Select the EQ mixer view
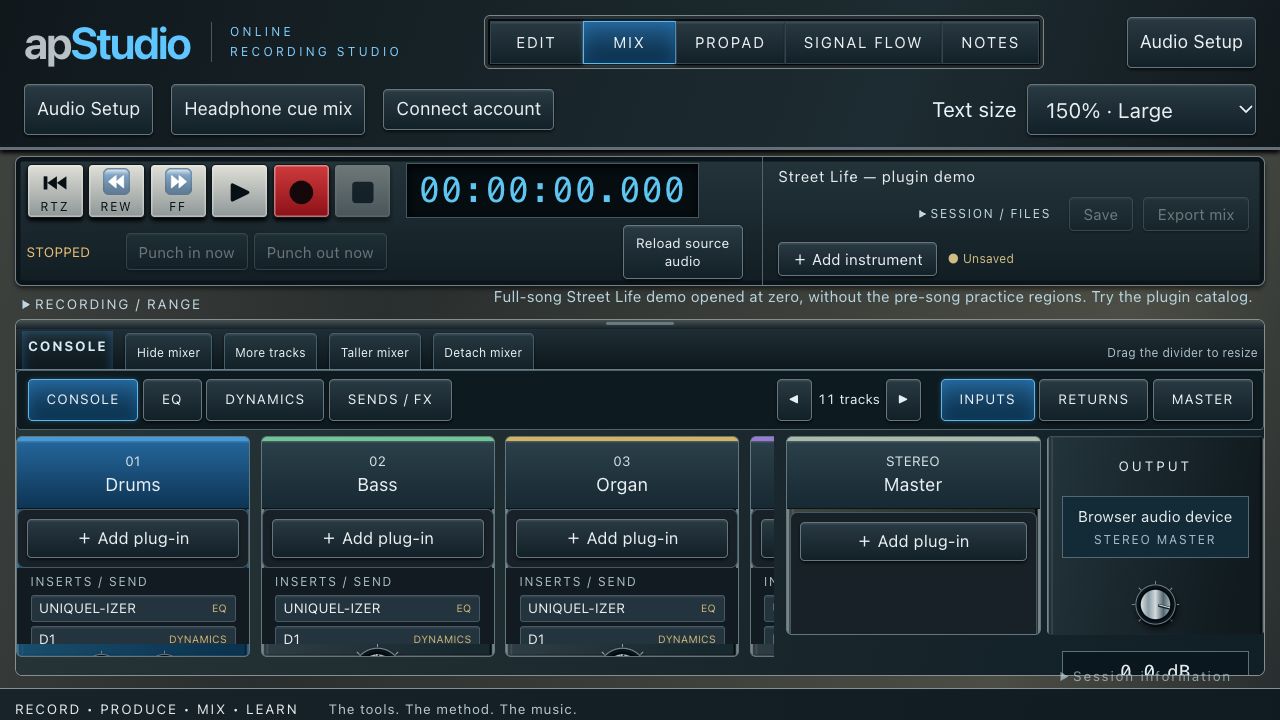Screen dimensions: 1280x720 (172, 400)
